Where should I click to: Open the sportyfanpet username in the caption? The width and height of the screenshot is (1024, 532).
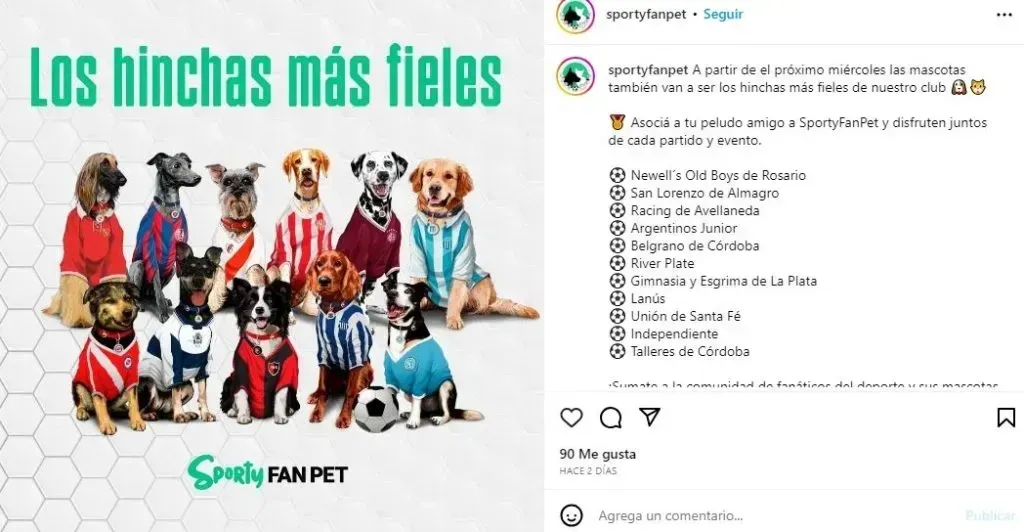pyautogui.click(x=648, y=70)
